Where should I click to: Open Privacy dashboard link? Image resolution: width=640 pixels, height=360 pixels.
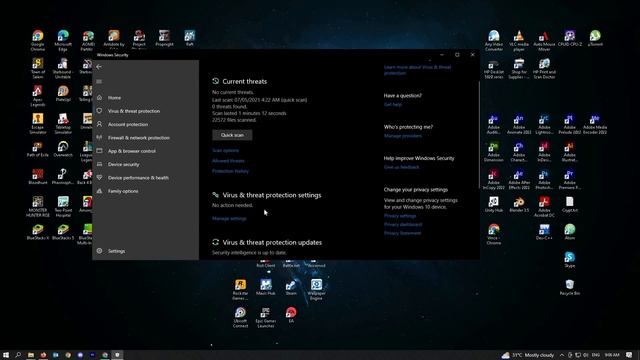403,224
